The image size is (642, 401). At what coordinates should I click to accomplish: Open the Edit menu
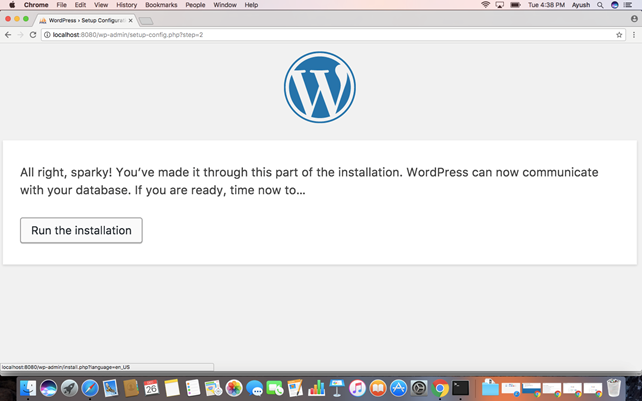pyautogui.click(x=80, y=5)
